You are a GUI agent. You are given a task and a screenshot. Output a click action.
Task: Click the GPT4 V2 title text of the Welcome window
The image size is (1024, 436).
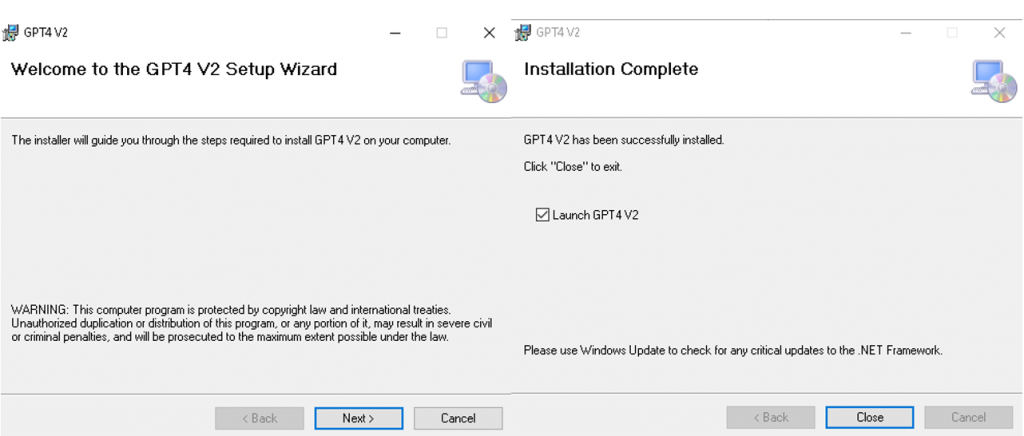coord(46,32)
